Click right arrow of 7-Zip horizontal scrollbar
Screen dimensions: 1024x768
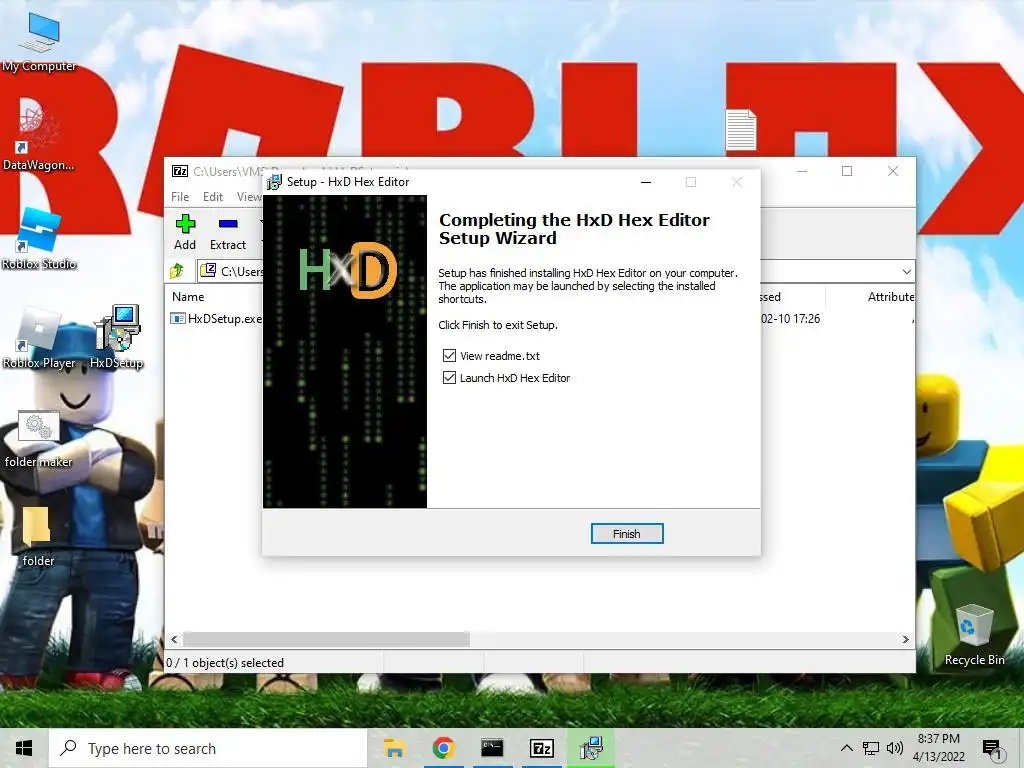(905, 639)
